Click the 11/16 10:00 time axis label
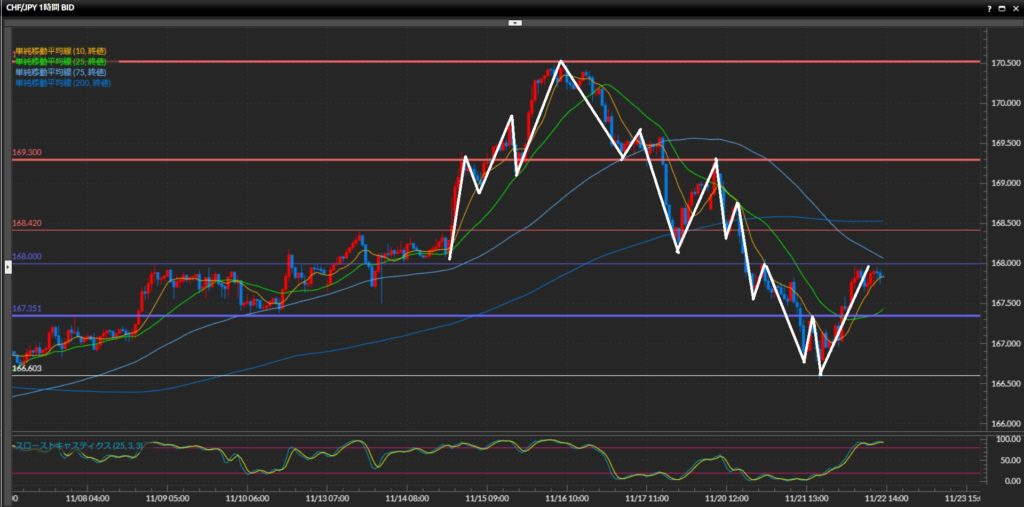Image resolution: width=1024 pixels, height=507 pixels. (x=568, y=497)
